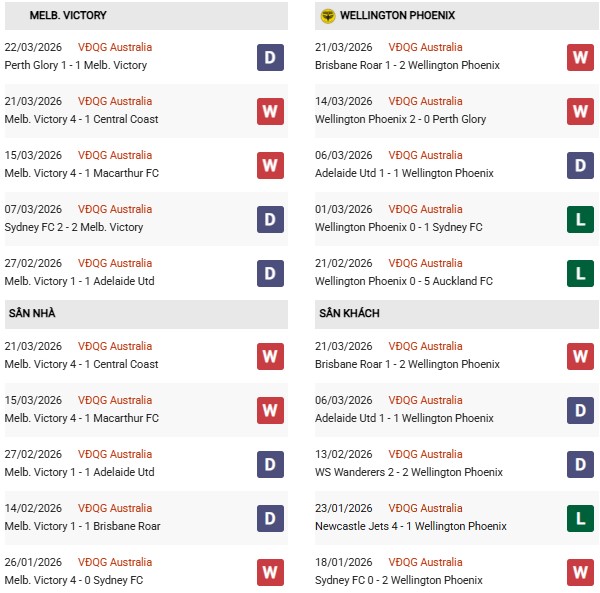This screenshot has width=600, height=593.
Task: Click the L badge for the Auckland FC match
Action: (x=580, y=273)
